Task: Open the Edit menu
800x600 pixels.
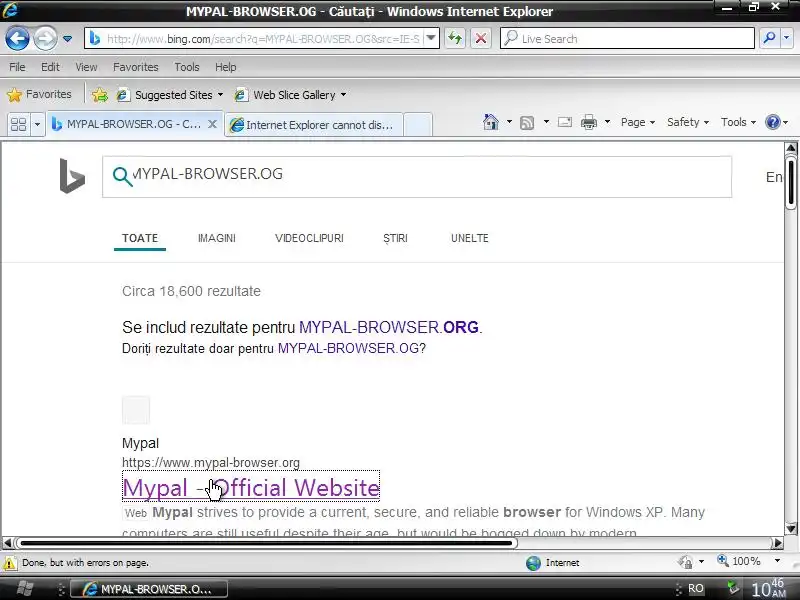Action: (50, 67)
